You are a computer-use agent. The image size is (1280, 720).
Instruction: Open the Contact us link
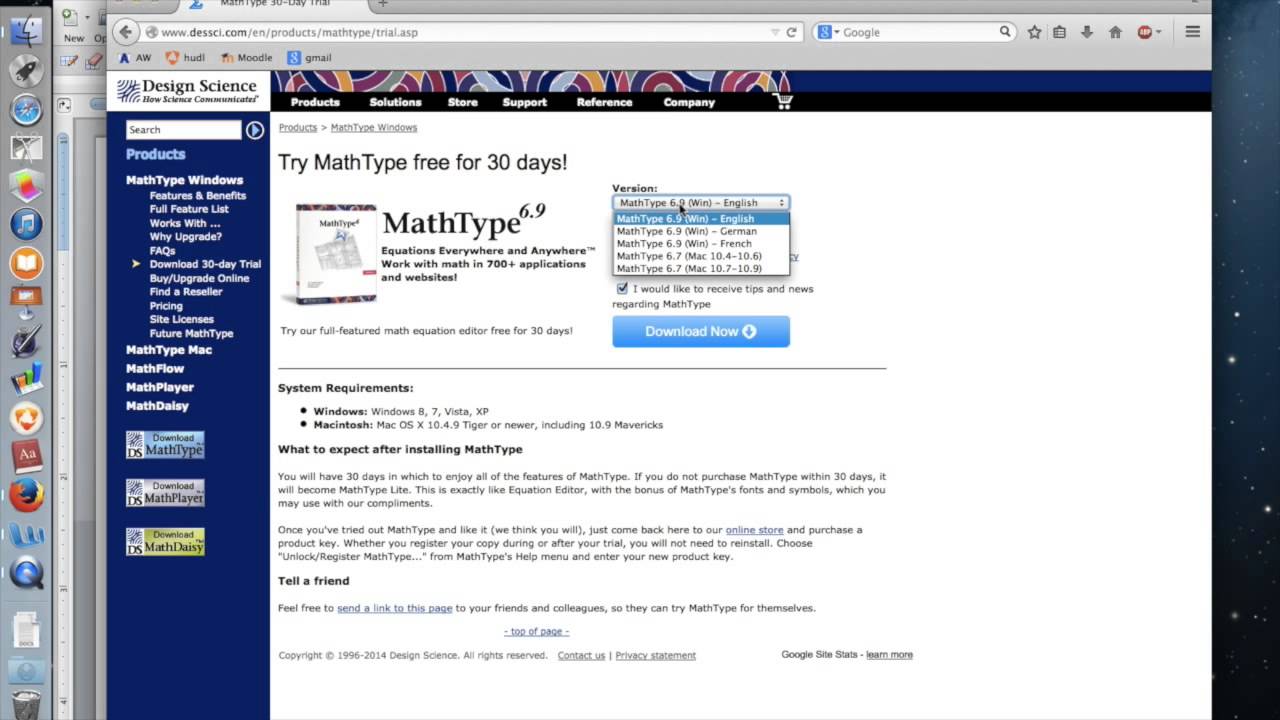click(581, 656)
